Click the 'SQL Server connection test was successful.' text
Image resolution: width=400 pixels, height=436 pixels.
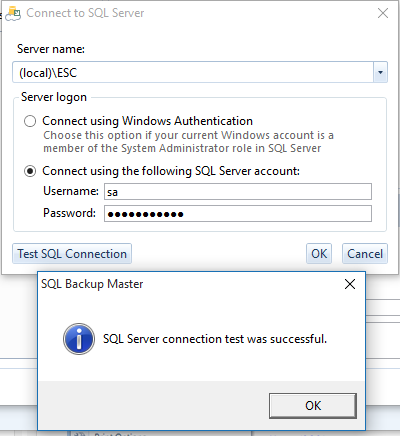[x=215, y=339]
